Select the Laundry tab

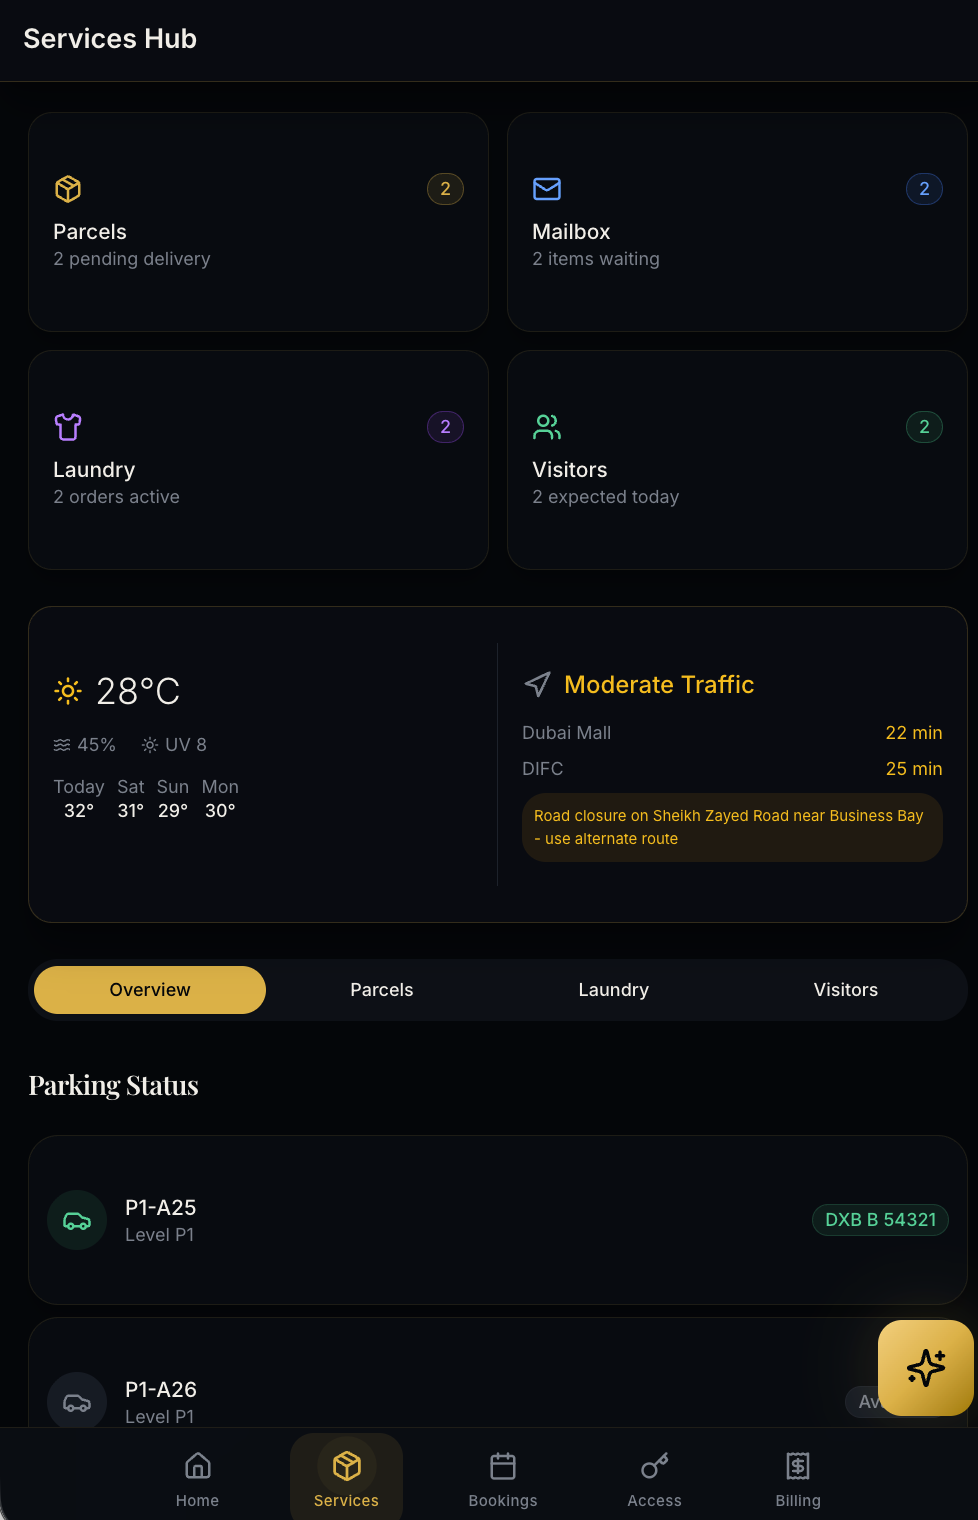point(614,990)
